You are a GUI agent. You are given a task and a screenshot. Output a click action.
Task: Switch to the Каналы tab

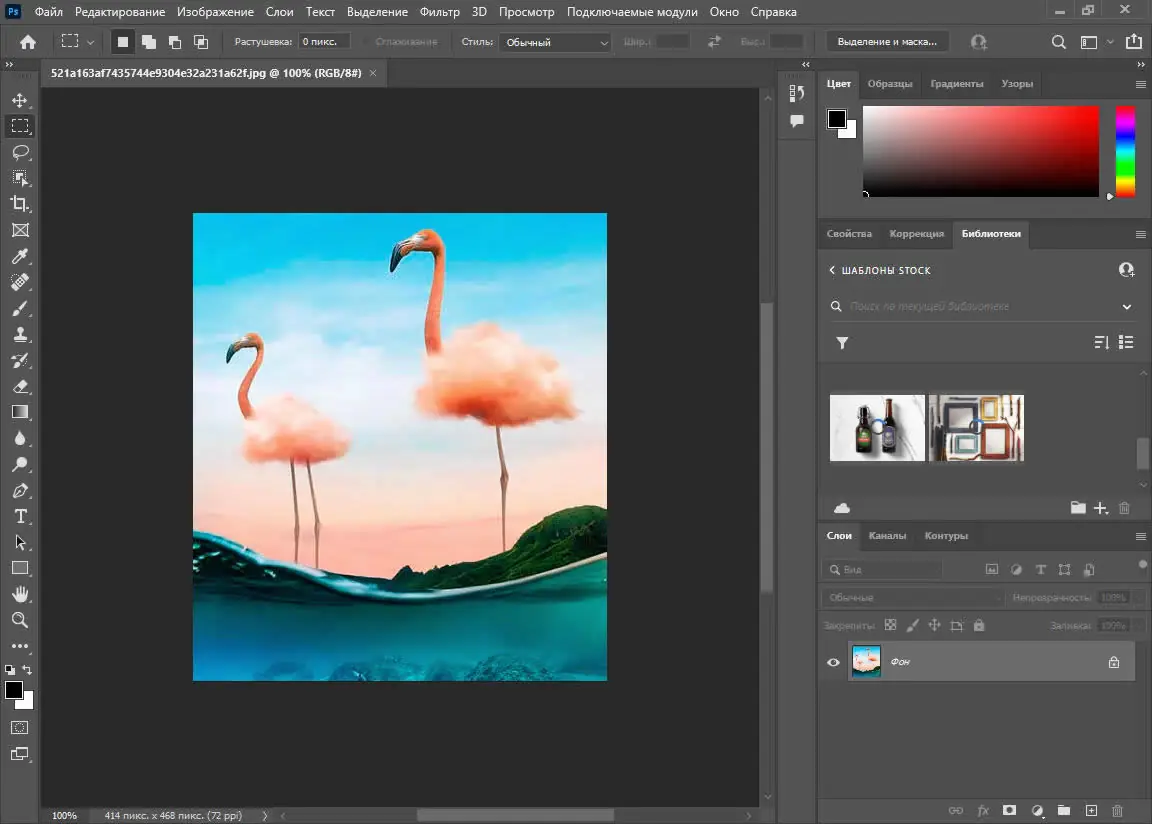tap(888, 536)
